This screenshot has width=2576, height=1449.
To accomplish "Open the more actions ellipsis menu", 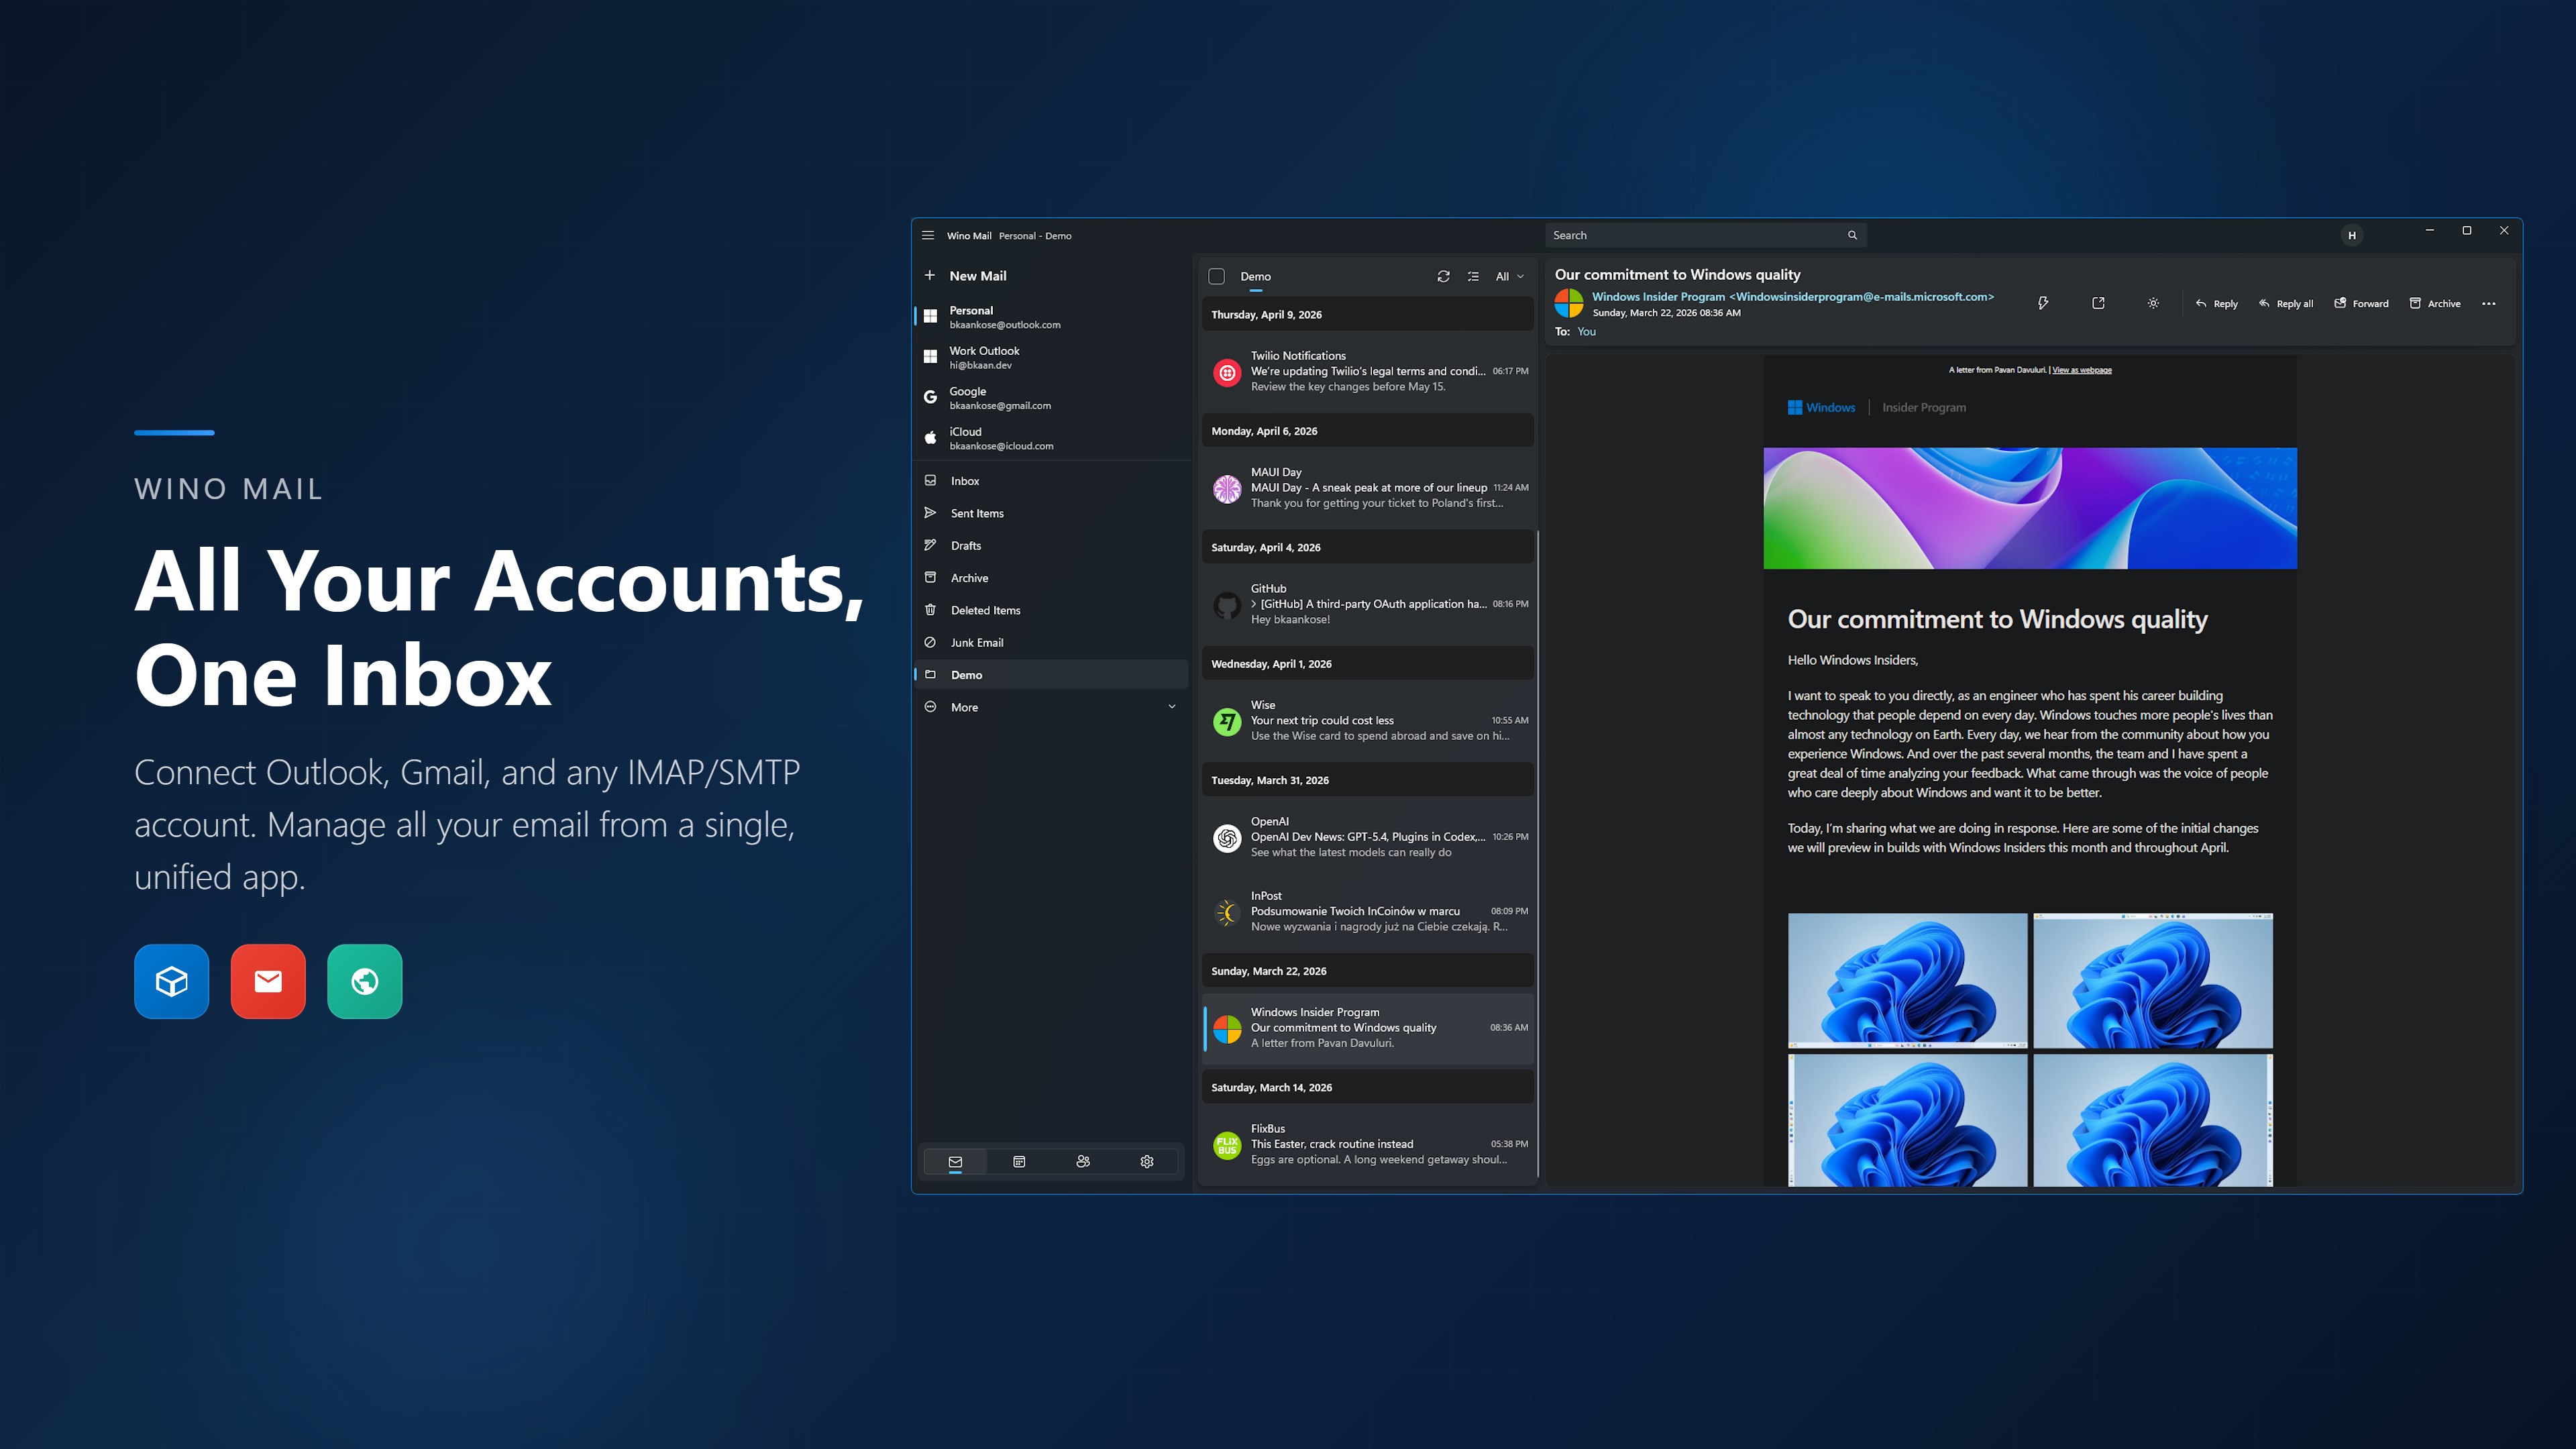I will point(2489,304).
